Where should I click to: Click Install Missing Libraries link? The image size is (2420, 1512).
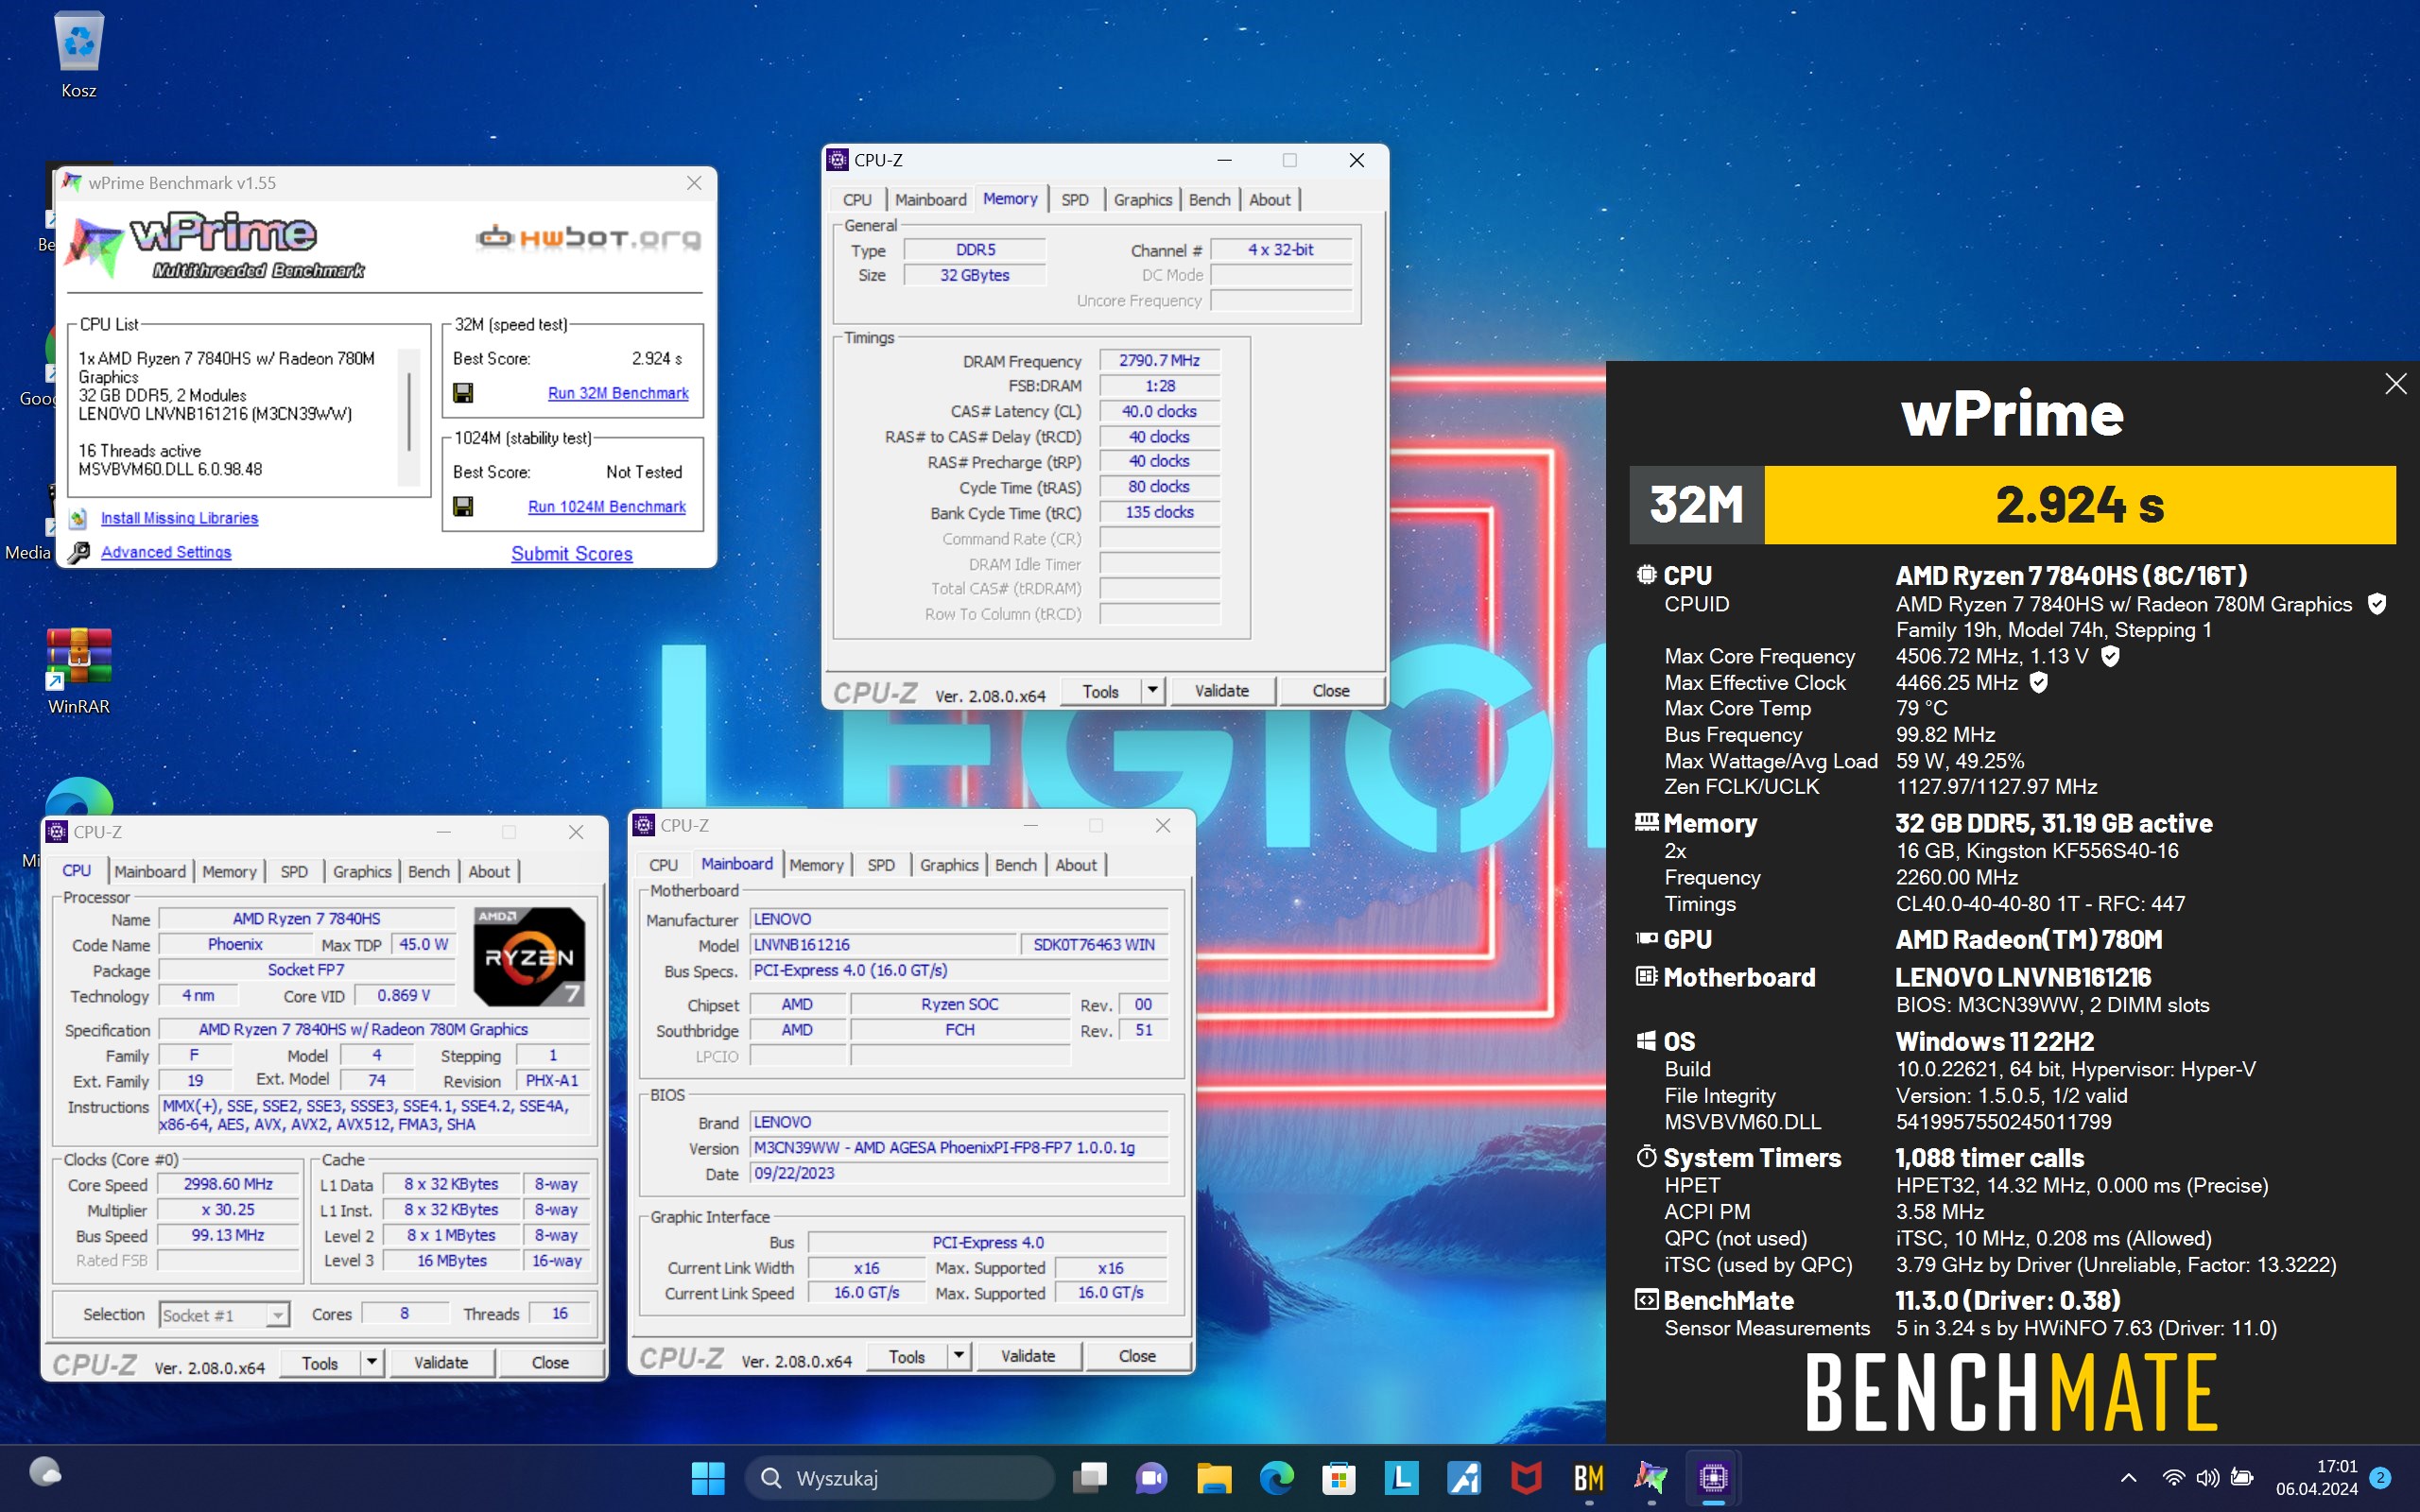[x=179, y=518]
